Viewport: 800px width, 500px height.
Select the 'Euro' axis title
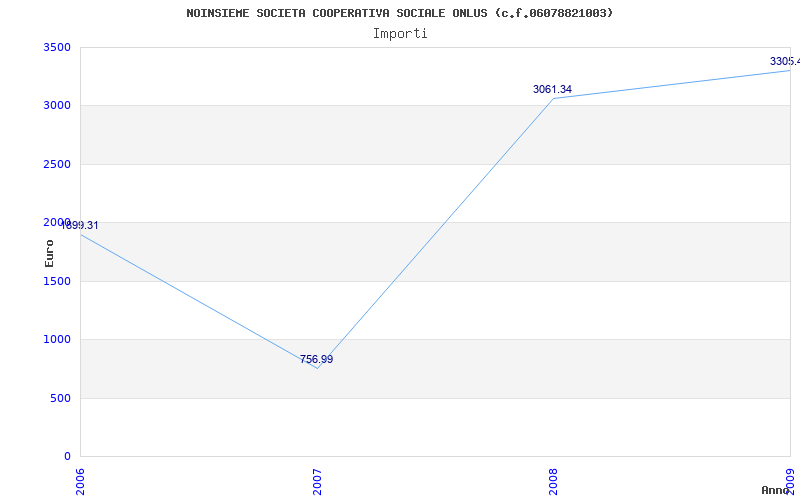(49, 254)
